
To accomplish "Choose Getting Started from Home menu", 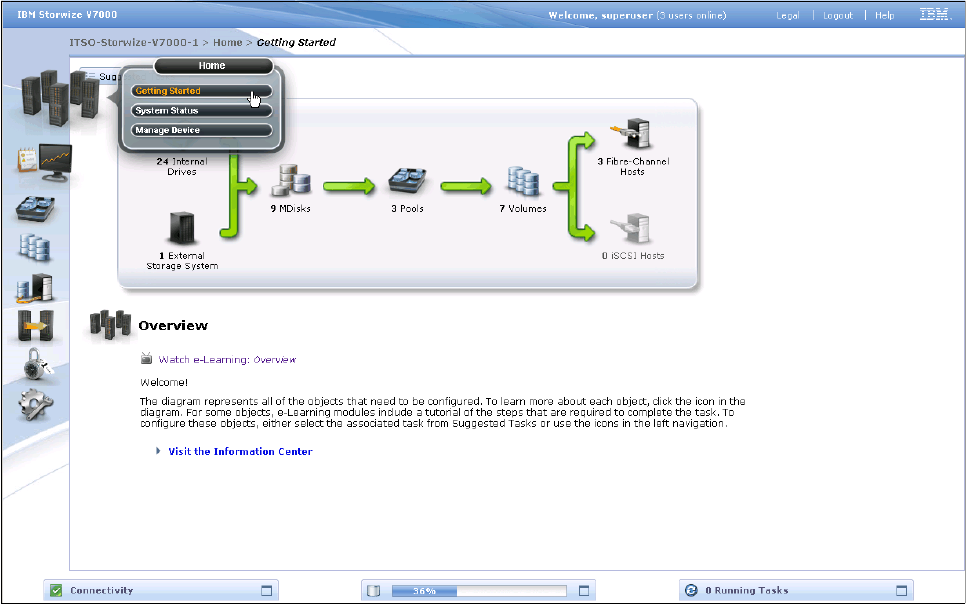I will coord(201,91).
